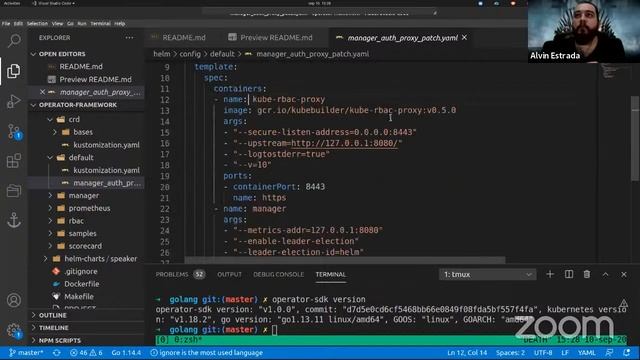This screenshot has height=360, width=640.
Task: Open the terminal selector dropdown 1: tmux
Action: [x=487, y=274]
